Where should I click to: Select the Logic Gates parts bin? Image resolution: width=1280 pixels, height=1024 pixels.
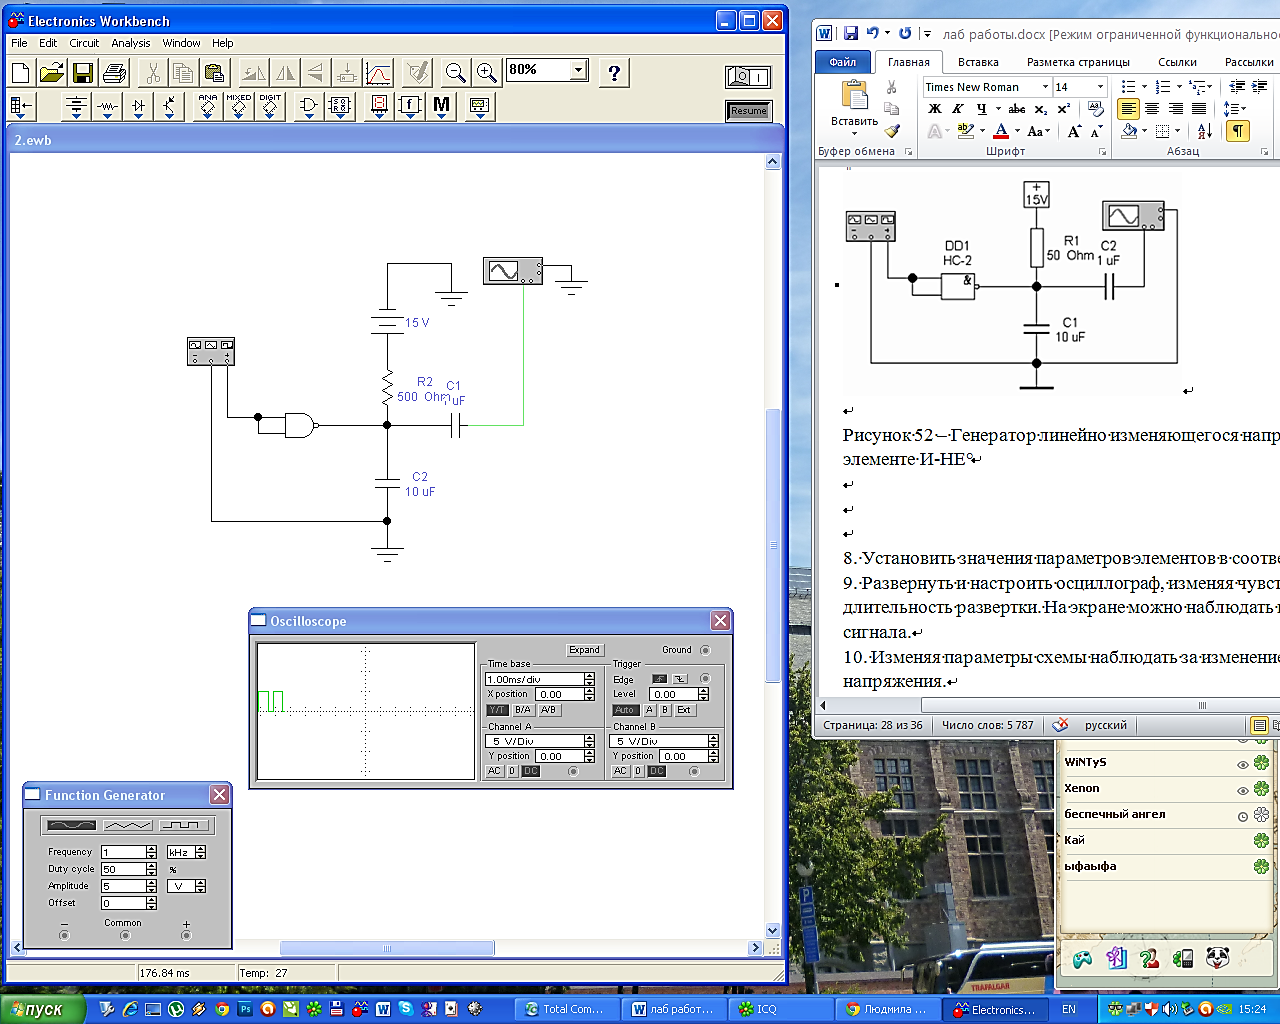pos(308,106)
